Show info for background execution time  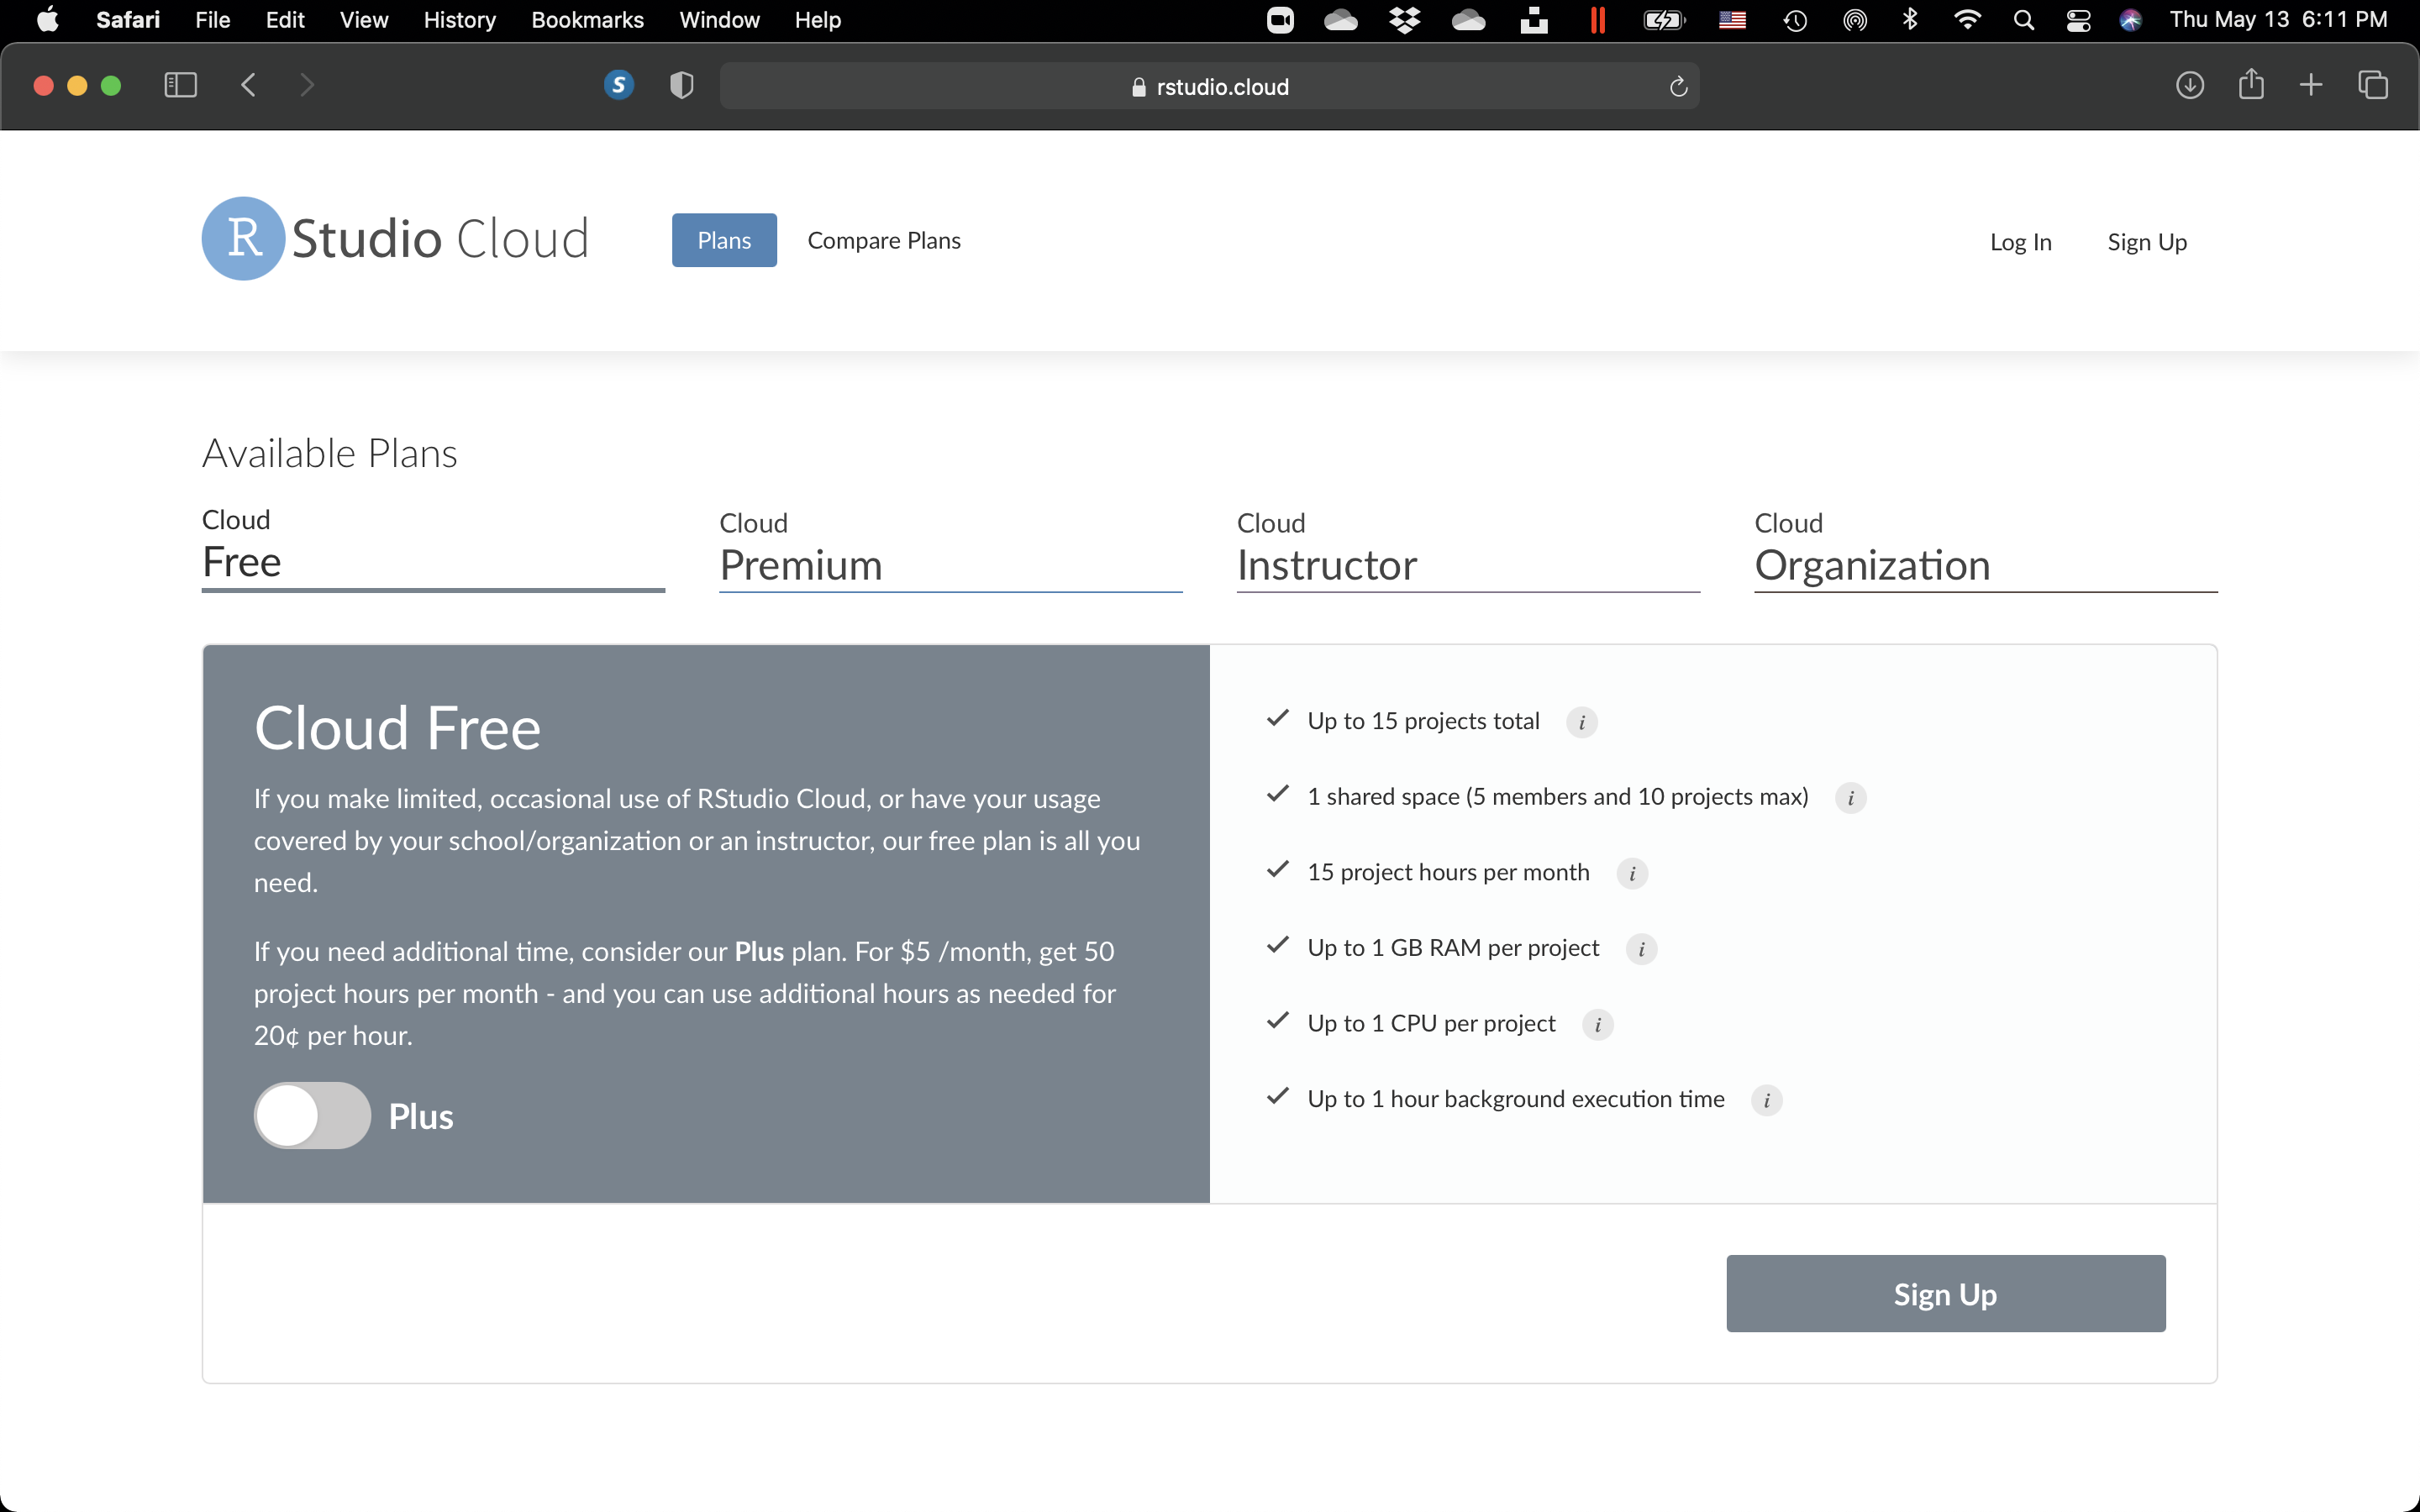click(1767, 1100)
